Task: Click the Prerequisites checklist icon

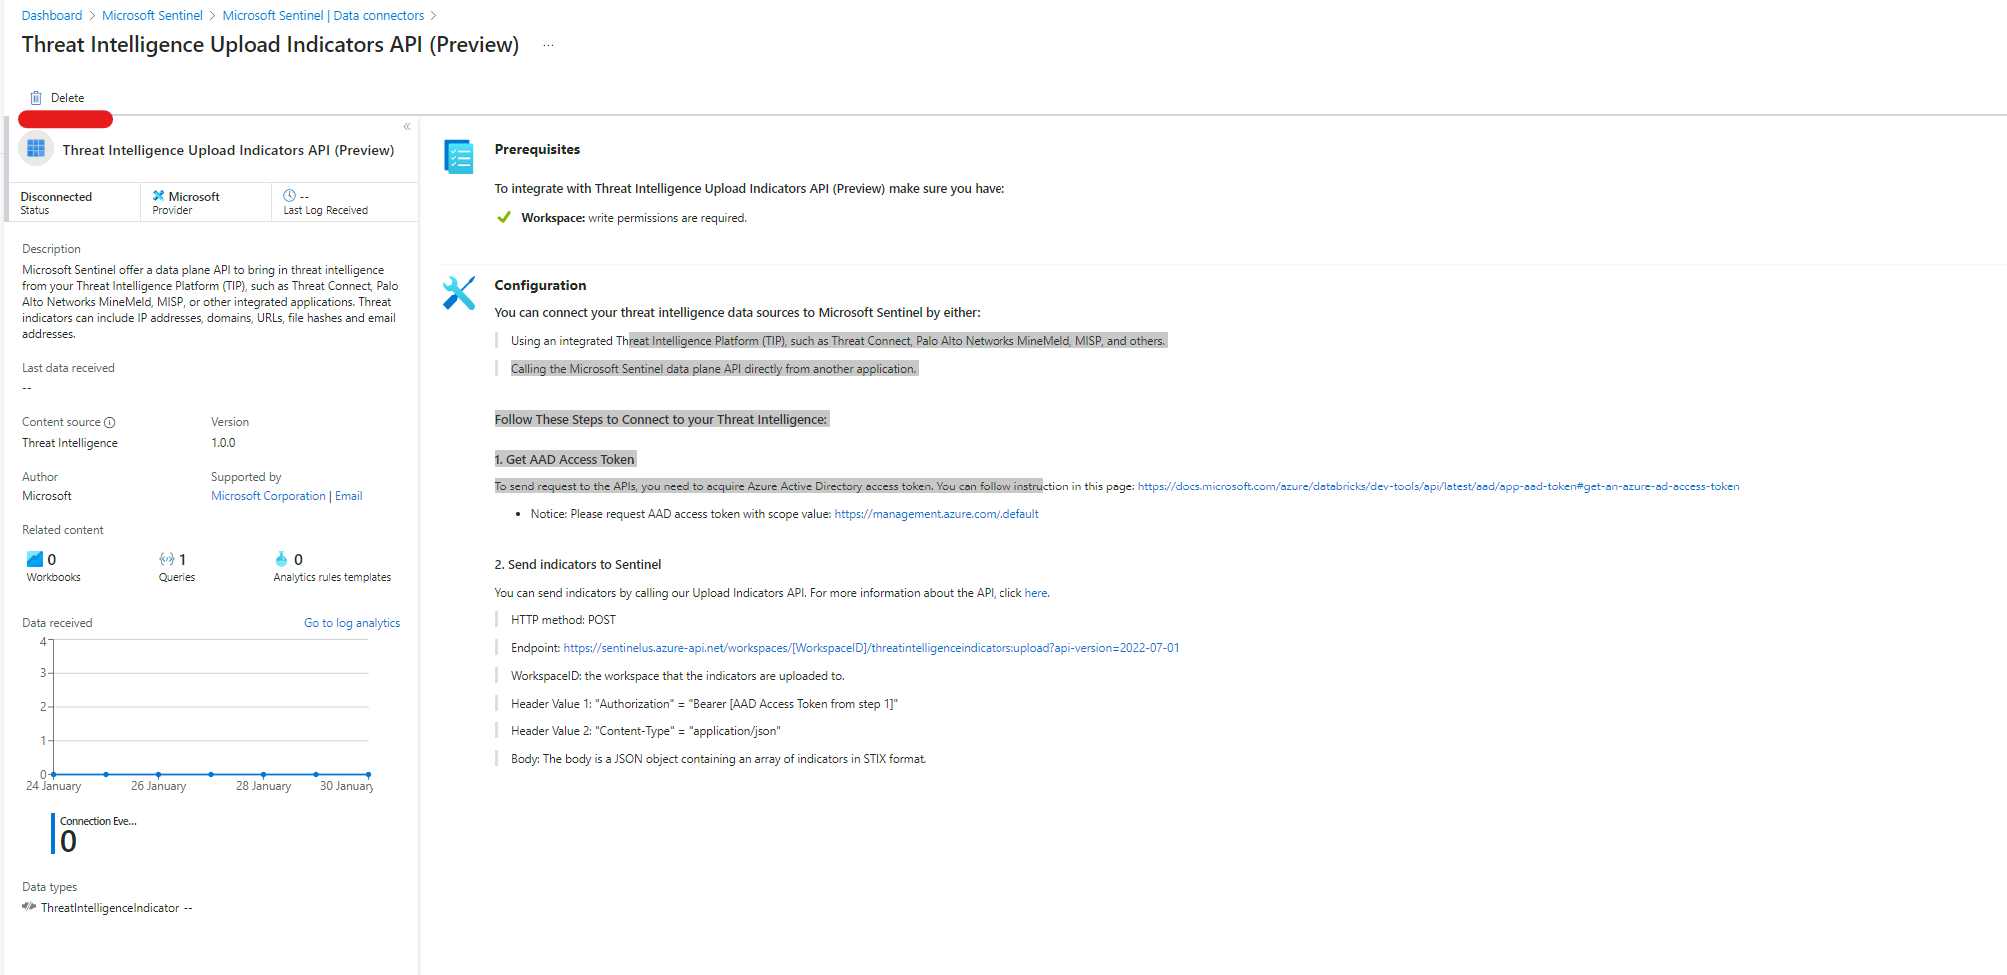Action: click(x=459, y=157)
